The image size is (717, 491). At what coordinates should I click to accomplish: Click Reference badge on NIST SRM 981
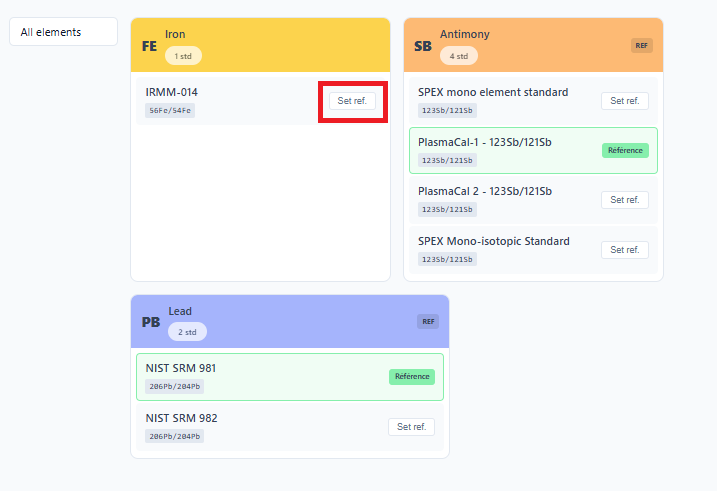(x=411, y=377)
